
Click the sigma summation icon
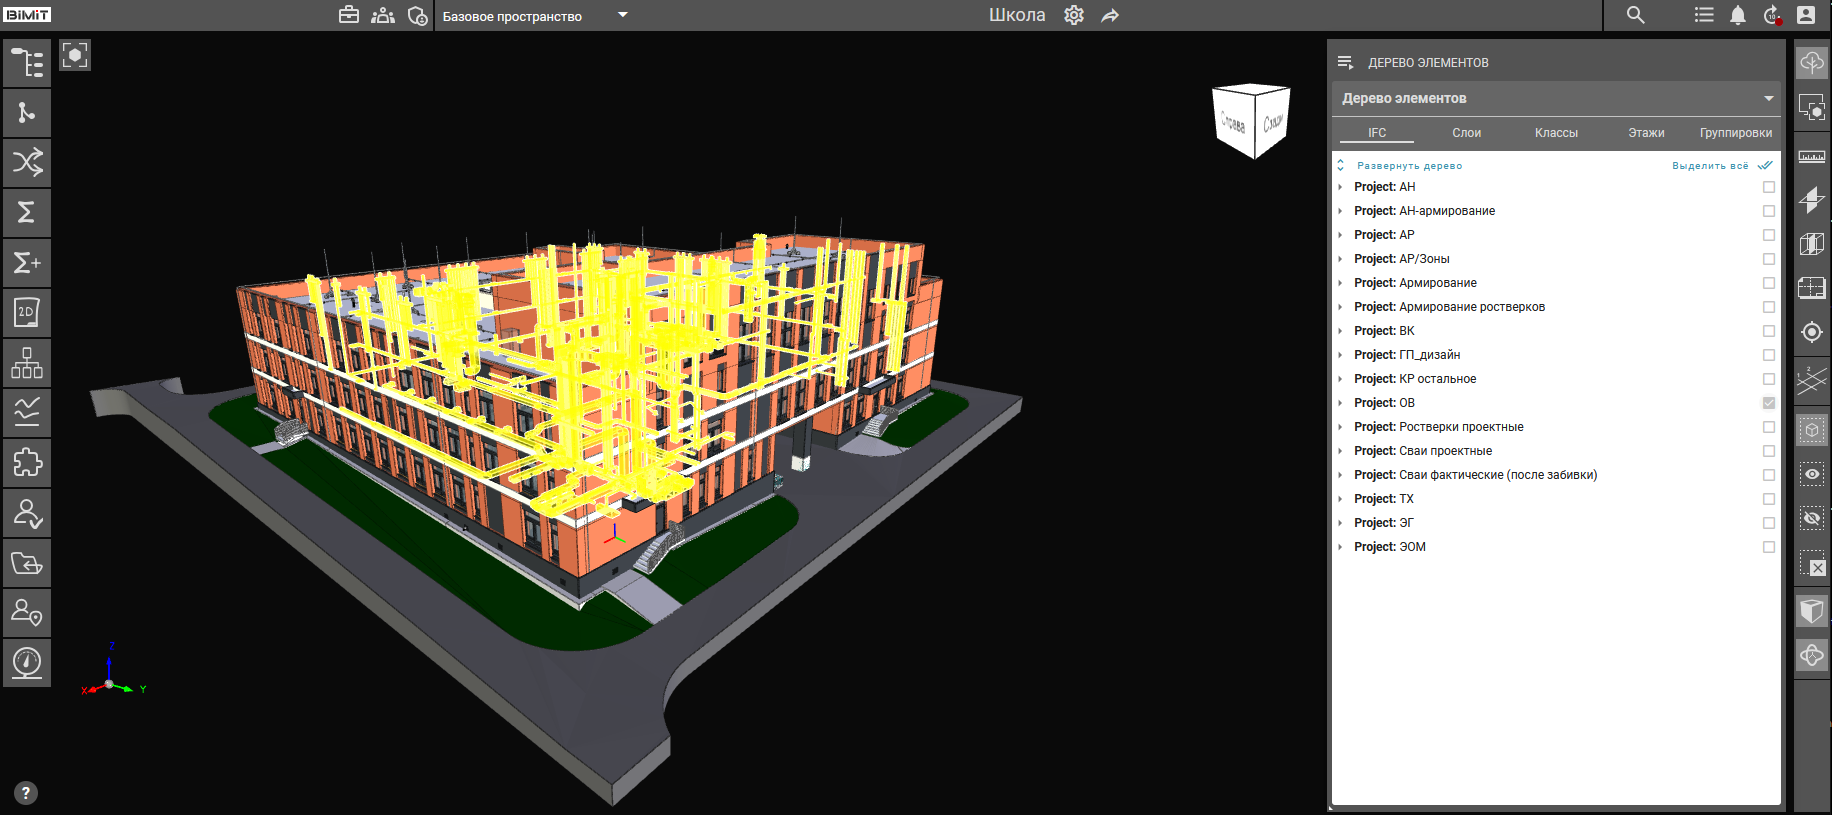click(27, 212)
